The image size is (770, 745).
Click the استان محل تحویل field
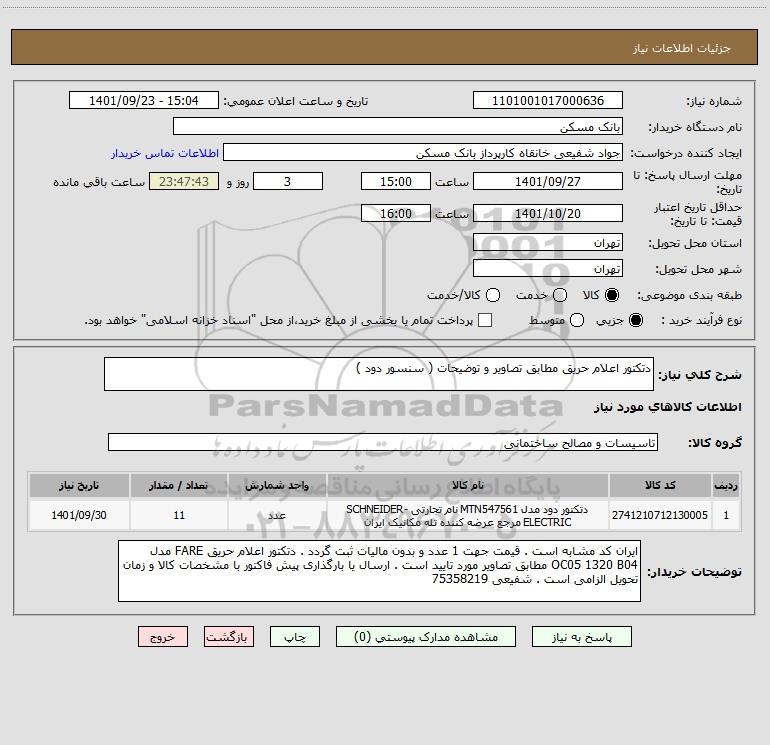click(x=548, y=243)
